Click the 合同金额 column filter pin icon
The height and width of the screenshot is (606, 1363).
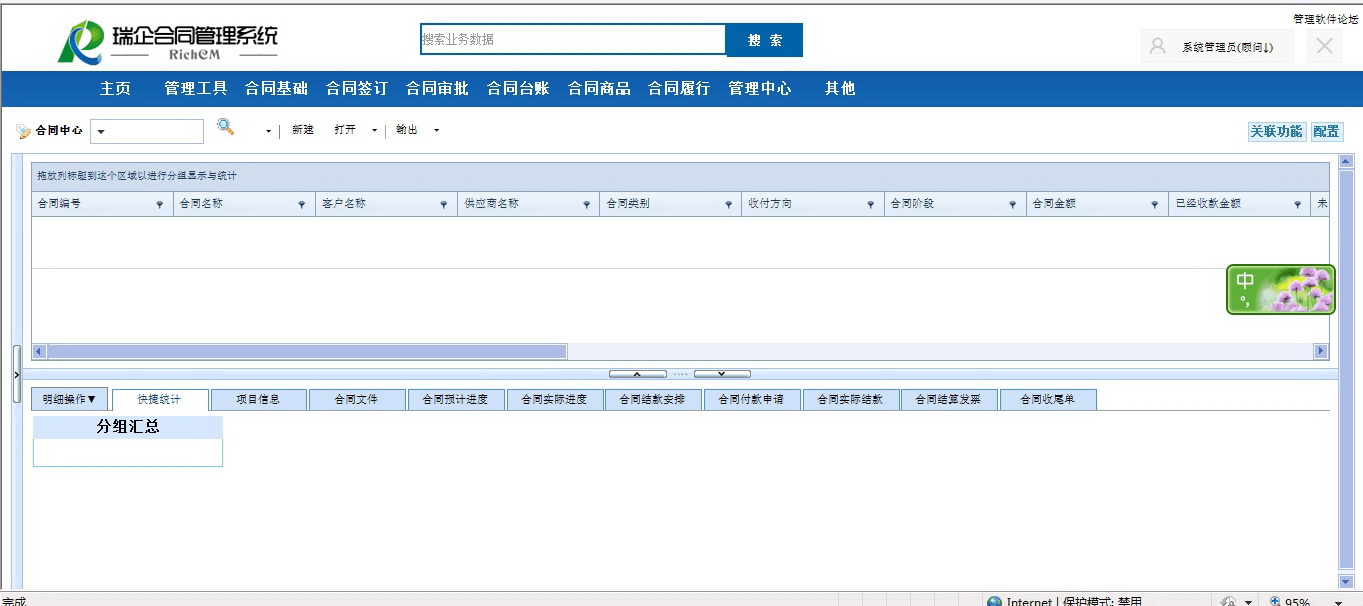pos(1156,204)
